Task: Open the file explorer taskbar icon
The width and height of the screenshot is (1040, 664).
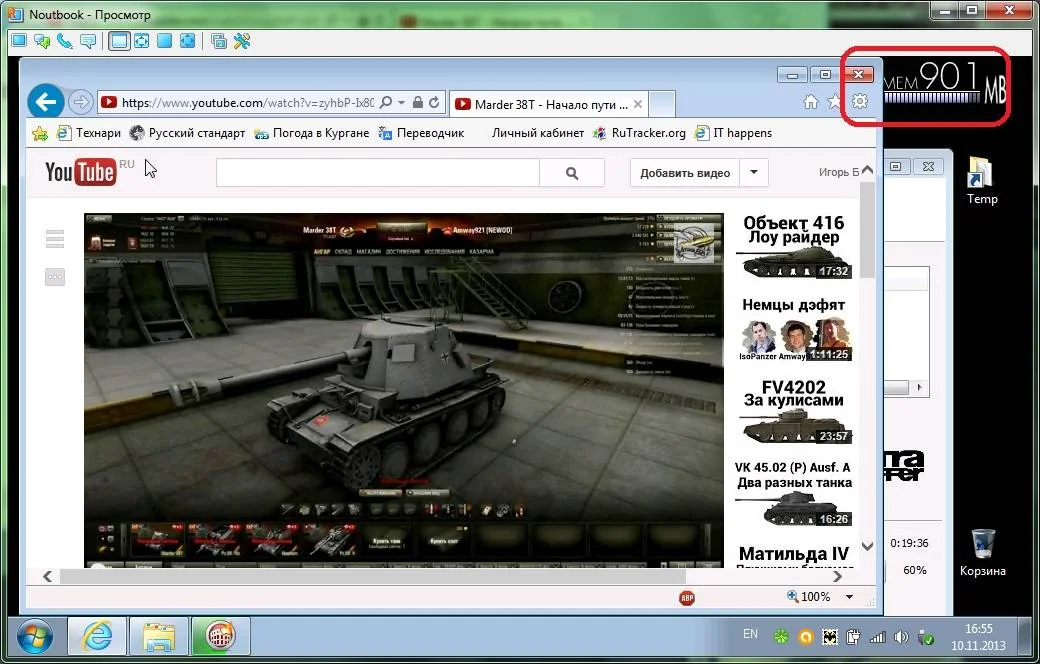Action: coord(159,637)
